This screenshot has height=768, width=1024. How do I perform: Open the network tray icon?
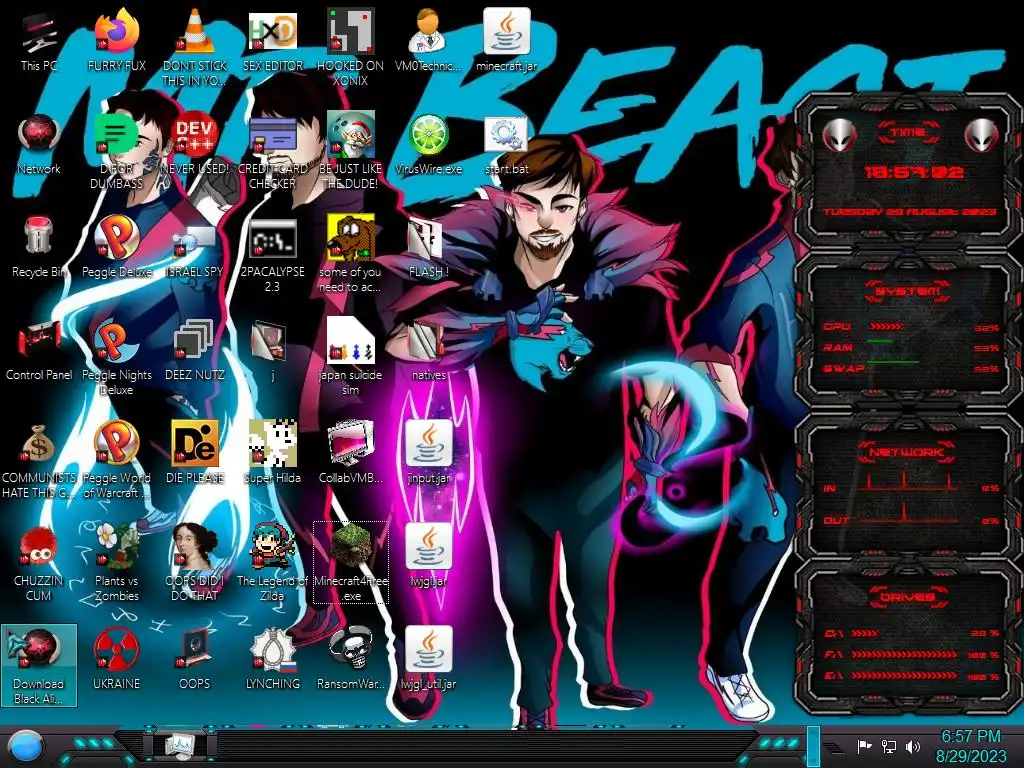tap(889, 746)
